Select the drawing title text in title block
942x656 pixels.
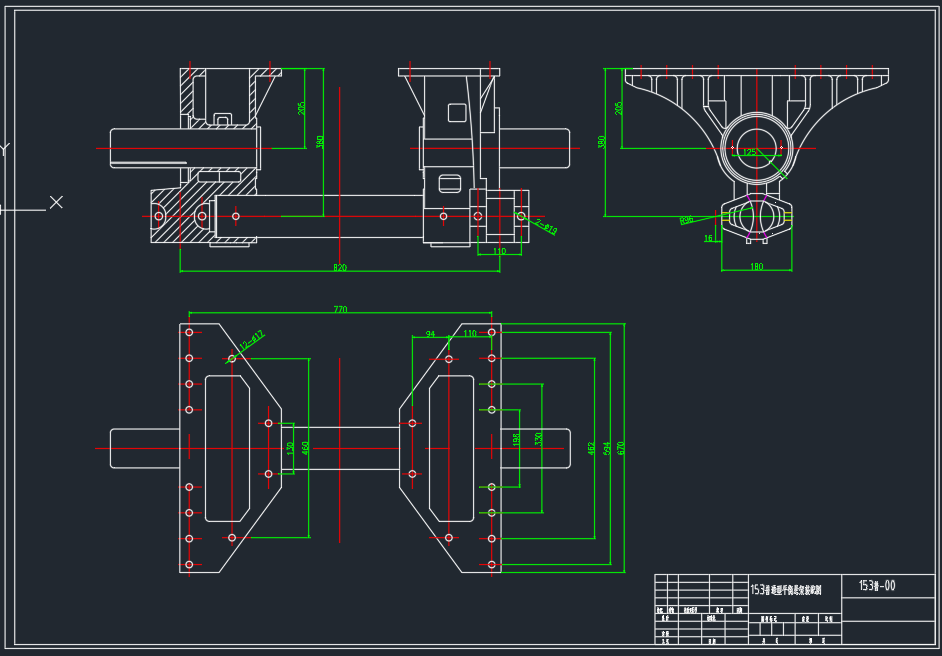(x=786, y=589)
